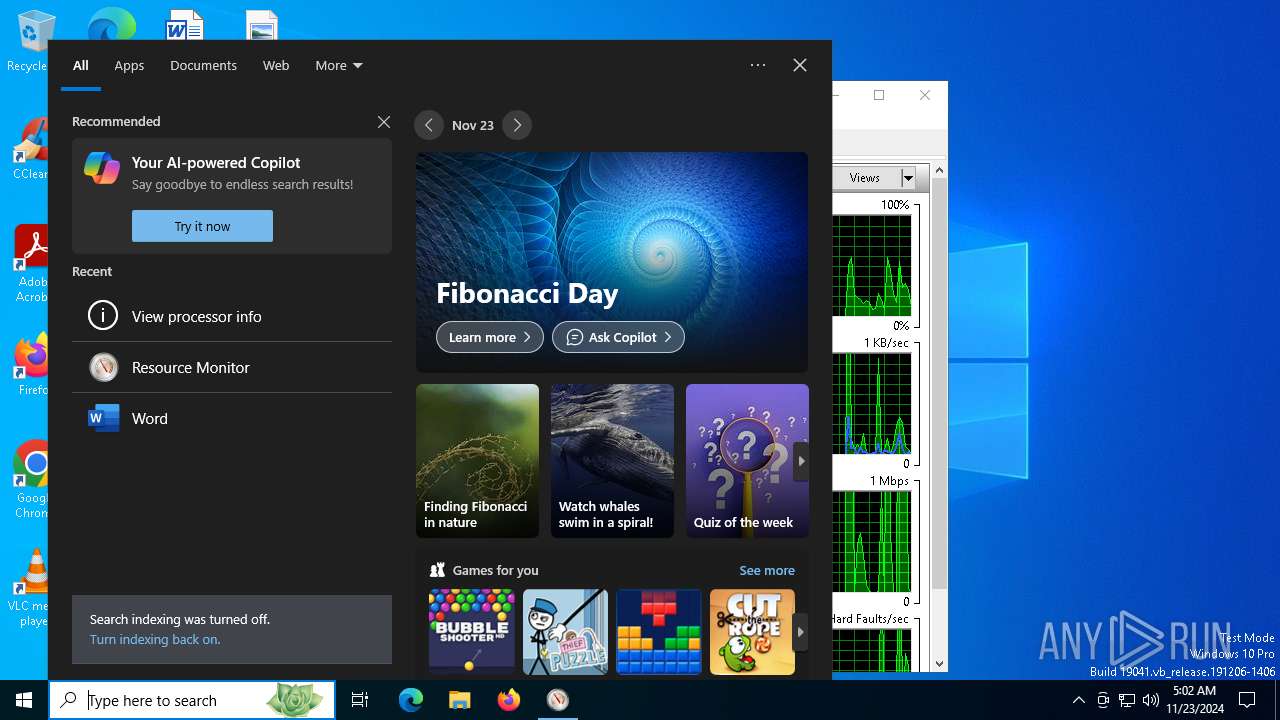Click the Games for you heading
This screenshot has width=1280, height=720.
495,570
